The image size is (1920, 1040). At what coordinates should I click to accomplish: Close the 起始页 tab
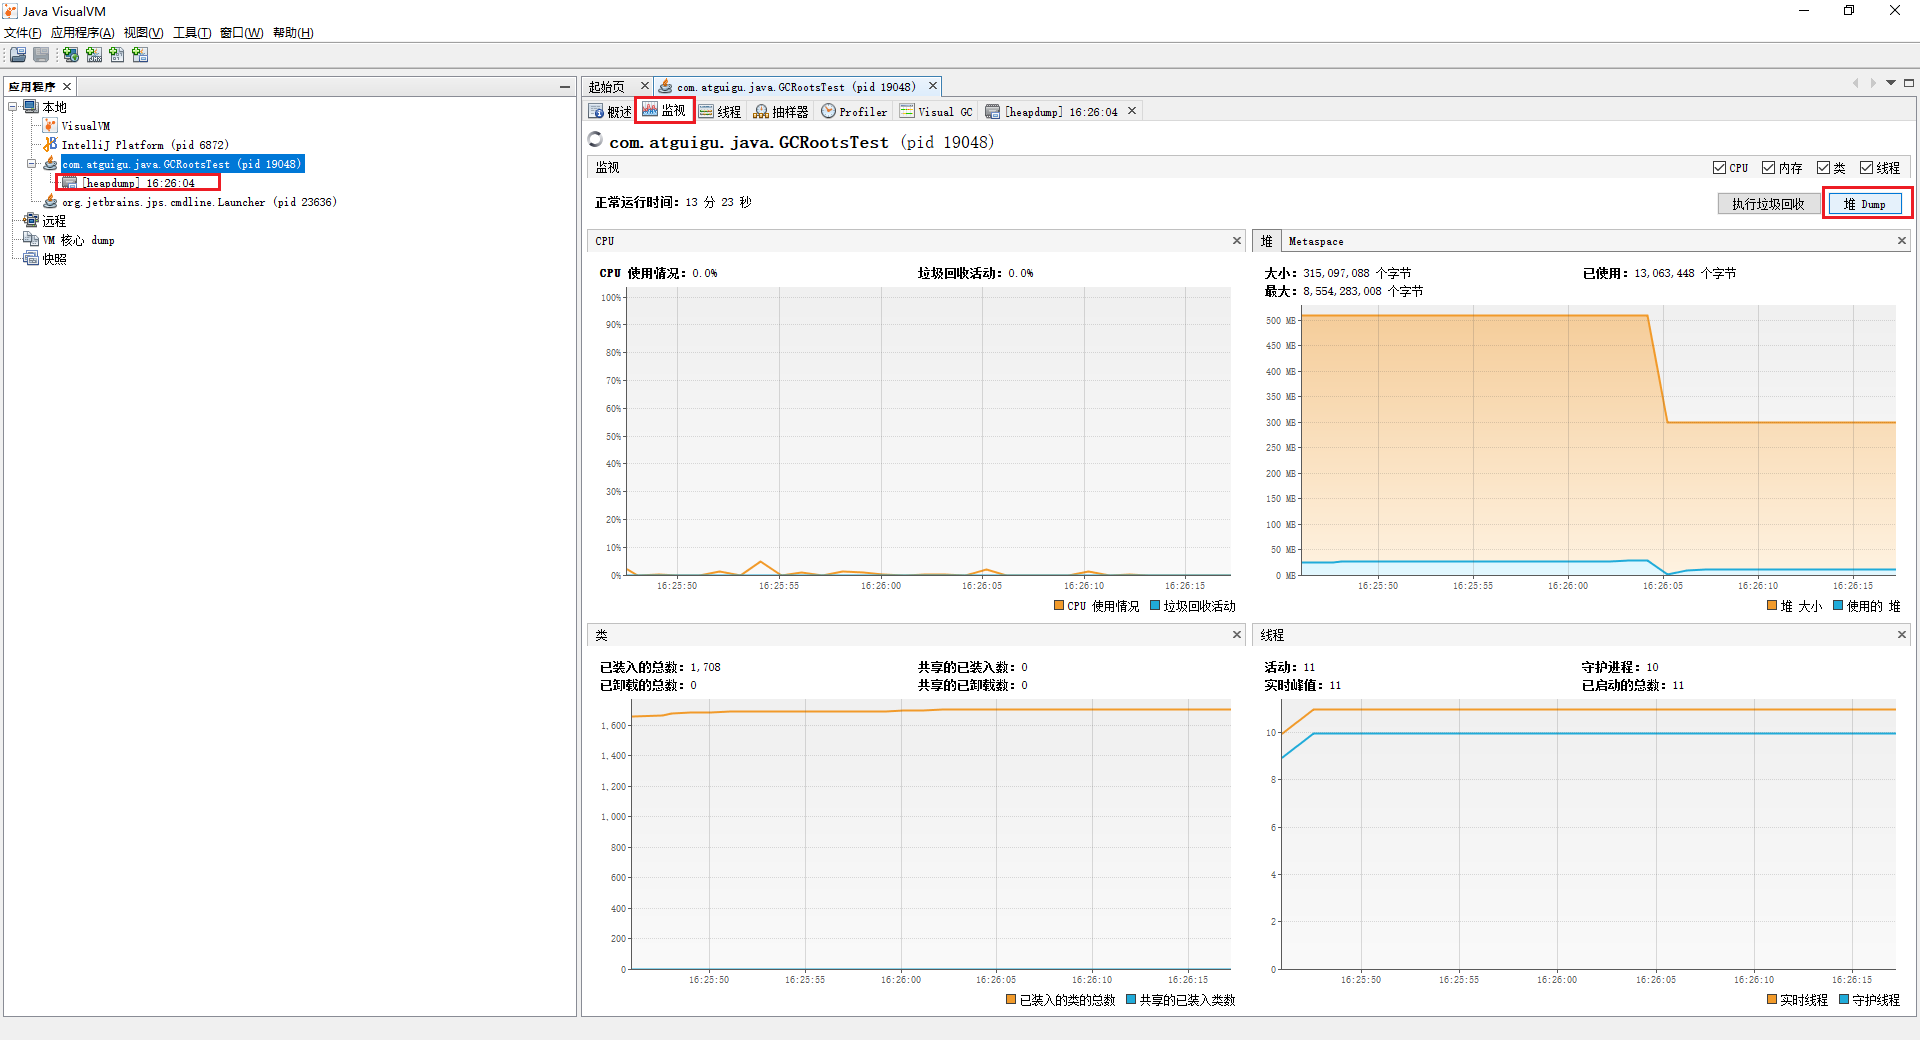click(645, 86)
